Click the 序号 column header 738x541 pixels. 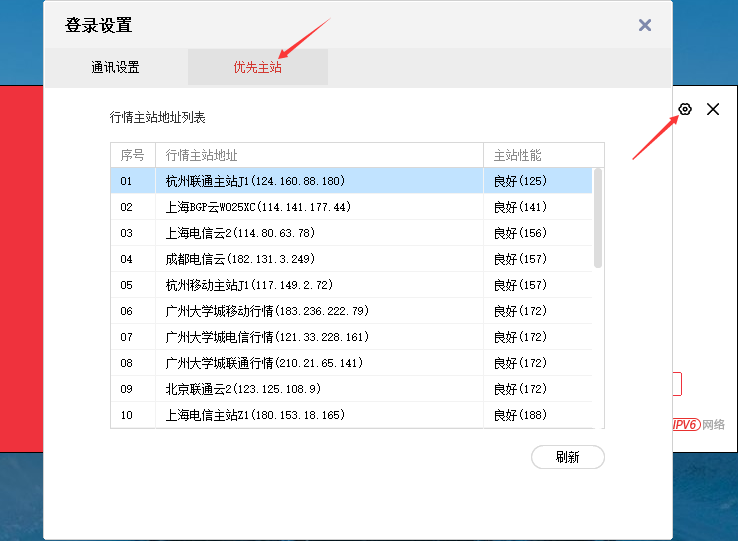pyautogui.click(x=133, y=155)
